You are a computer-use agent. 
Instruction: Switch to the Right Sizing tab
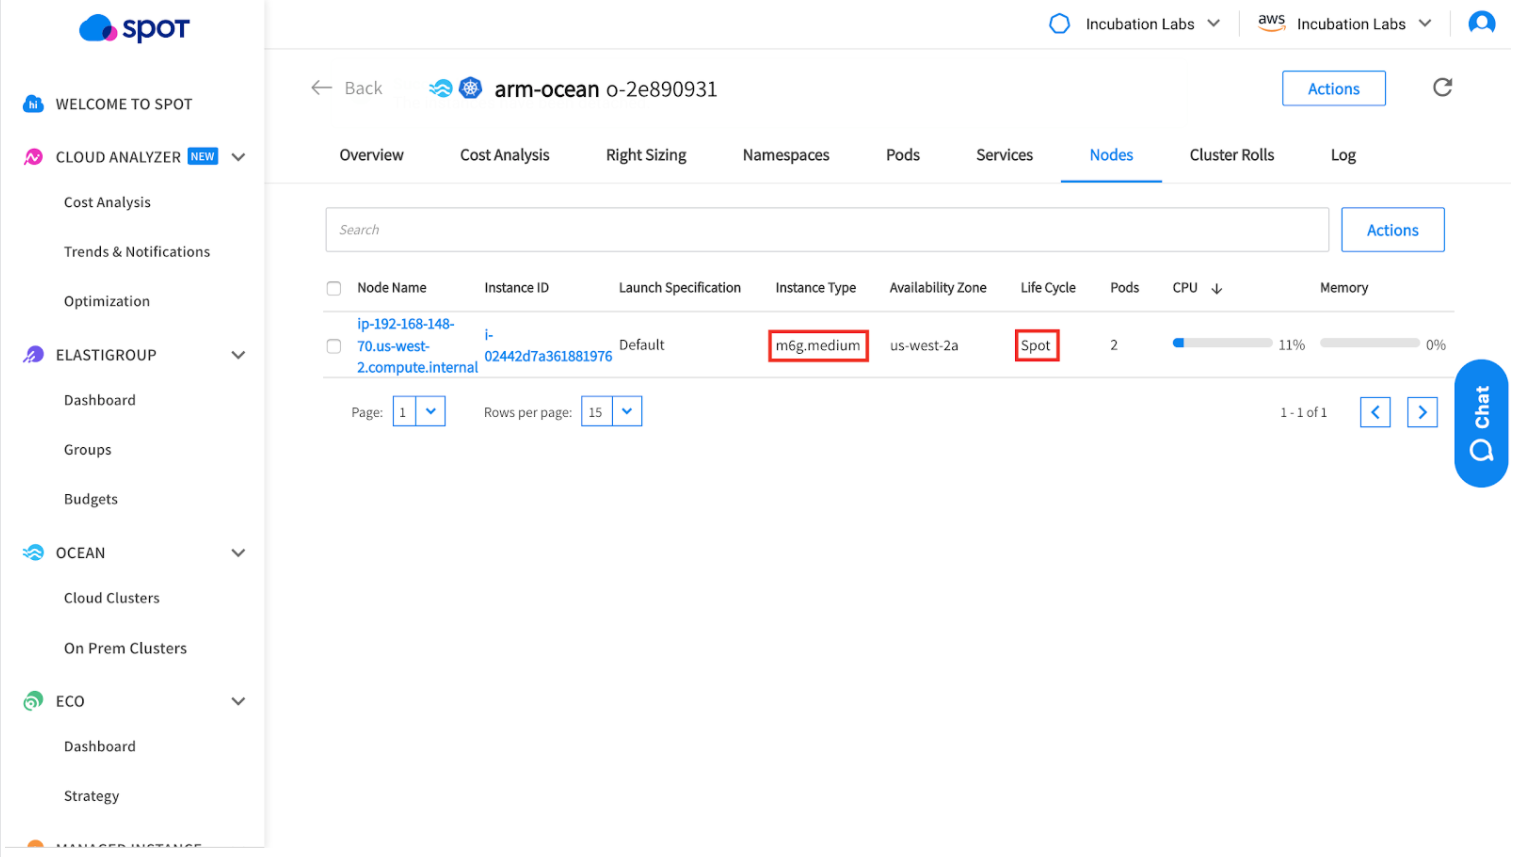tap(645, 155)
